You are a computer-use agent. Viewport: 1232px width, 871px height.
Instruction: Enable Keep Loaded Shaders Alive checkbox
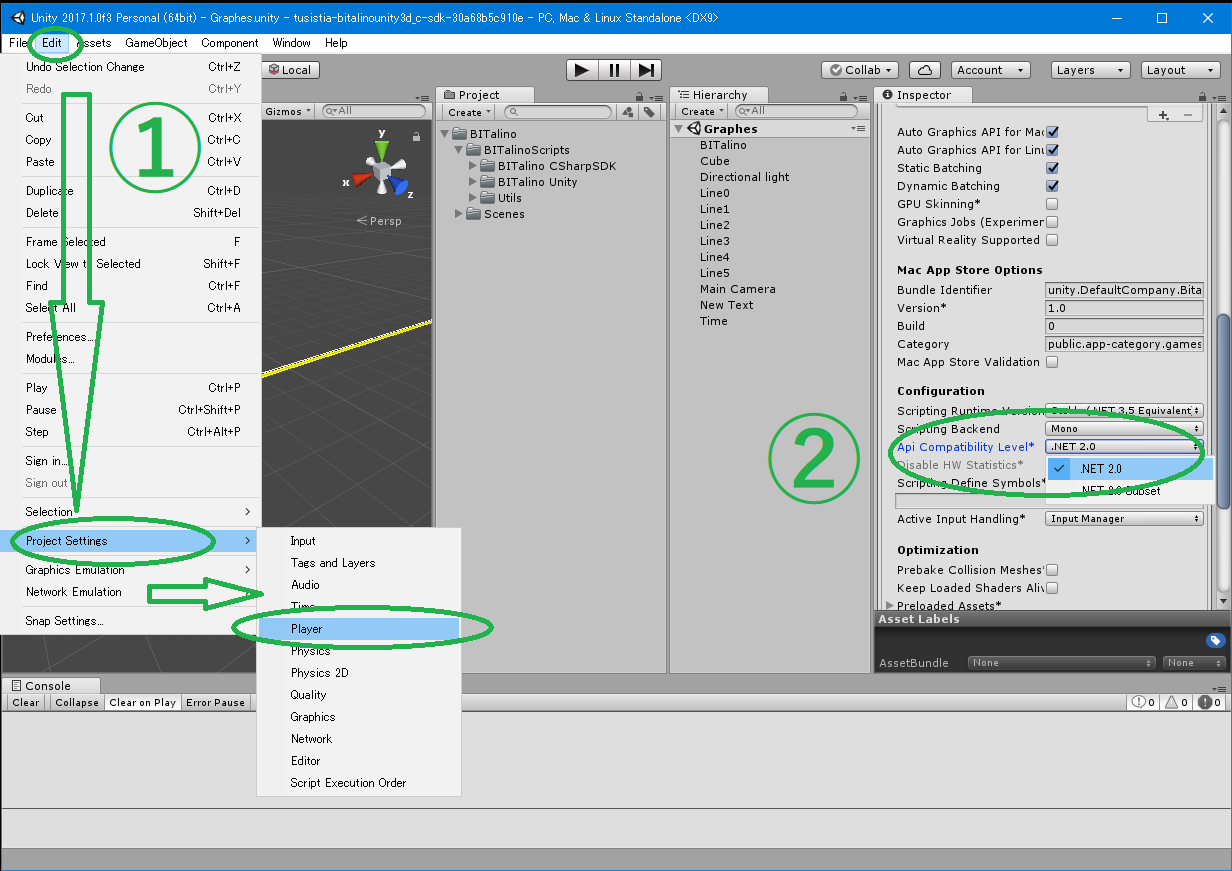tap(1052, 588)
